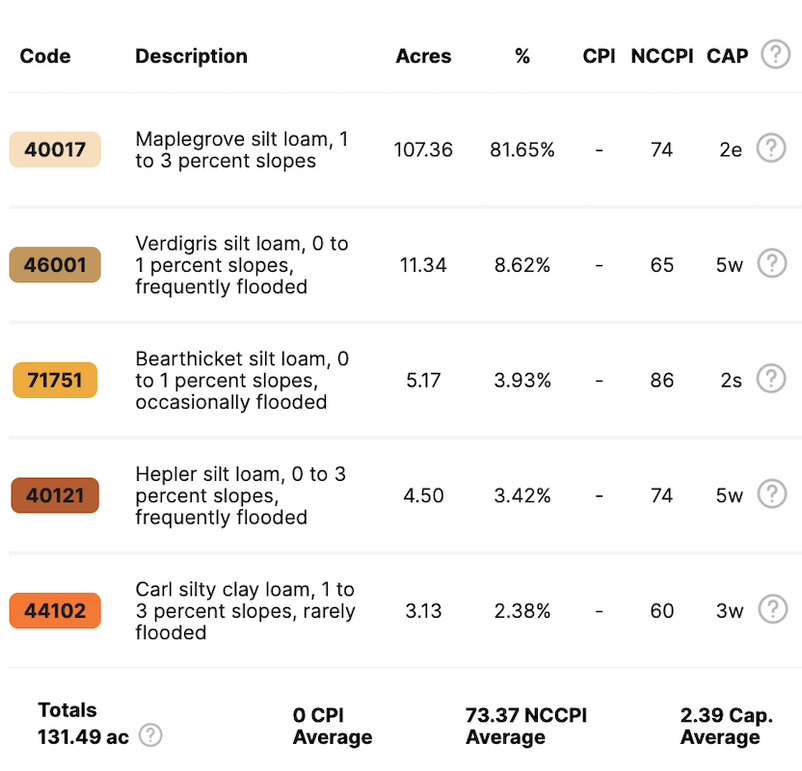Viewport: 802px width, 771px height.
Task: Select the 40121 soil code swatch
Action: pos(55,495)
